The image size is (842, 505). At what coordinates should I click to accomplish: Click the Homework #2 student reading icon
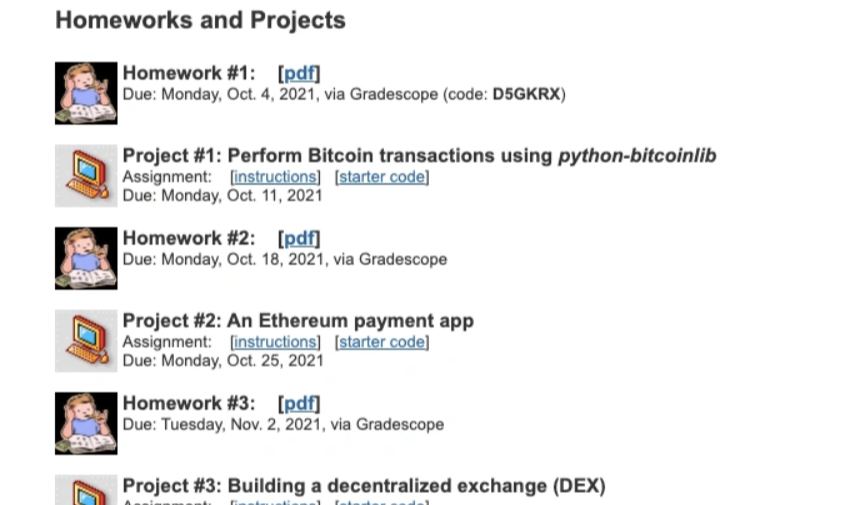[x=86, y=258]
